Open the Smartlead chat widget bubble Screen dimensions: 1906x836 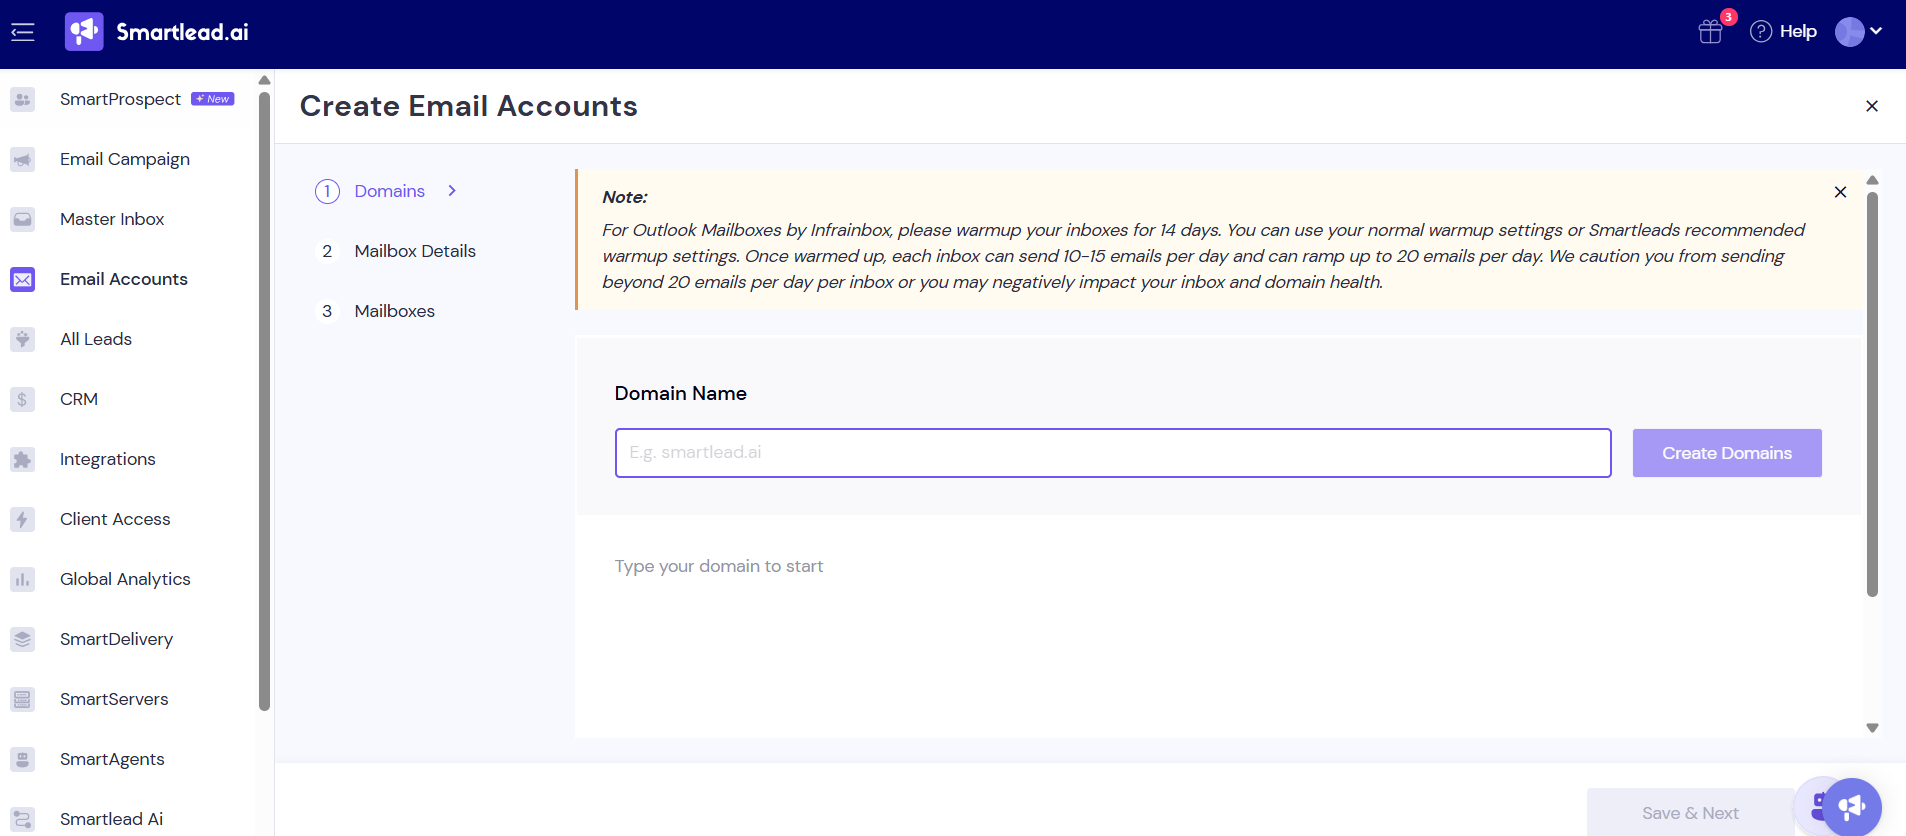(1851, 806)
